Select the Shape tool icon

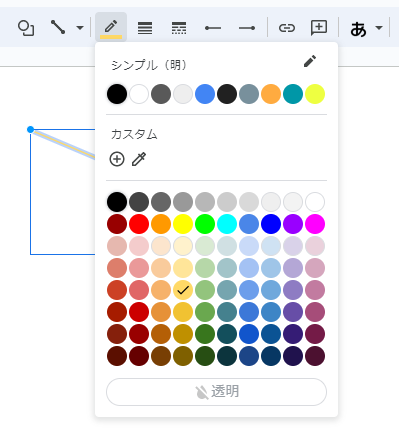click(x=26, y=28)
